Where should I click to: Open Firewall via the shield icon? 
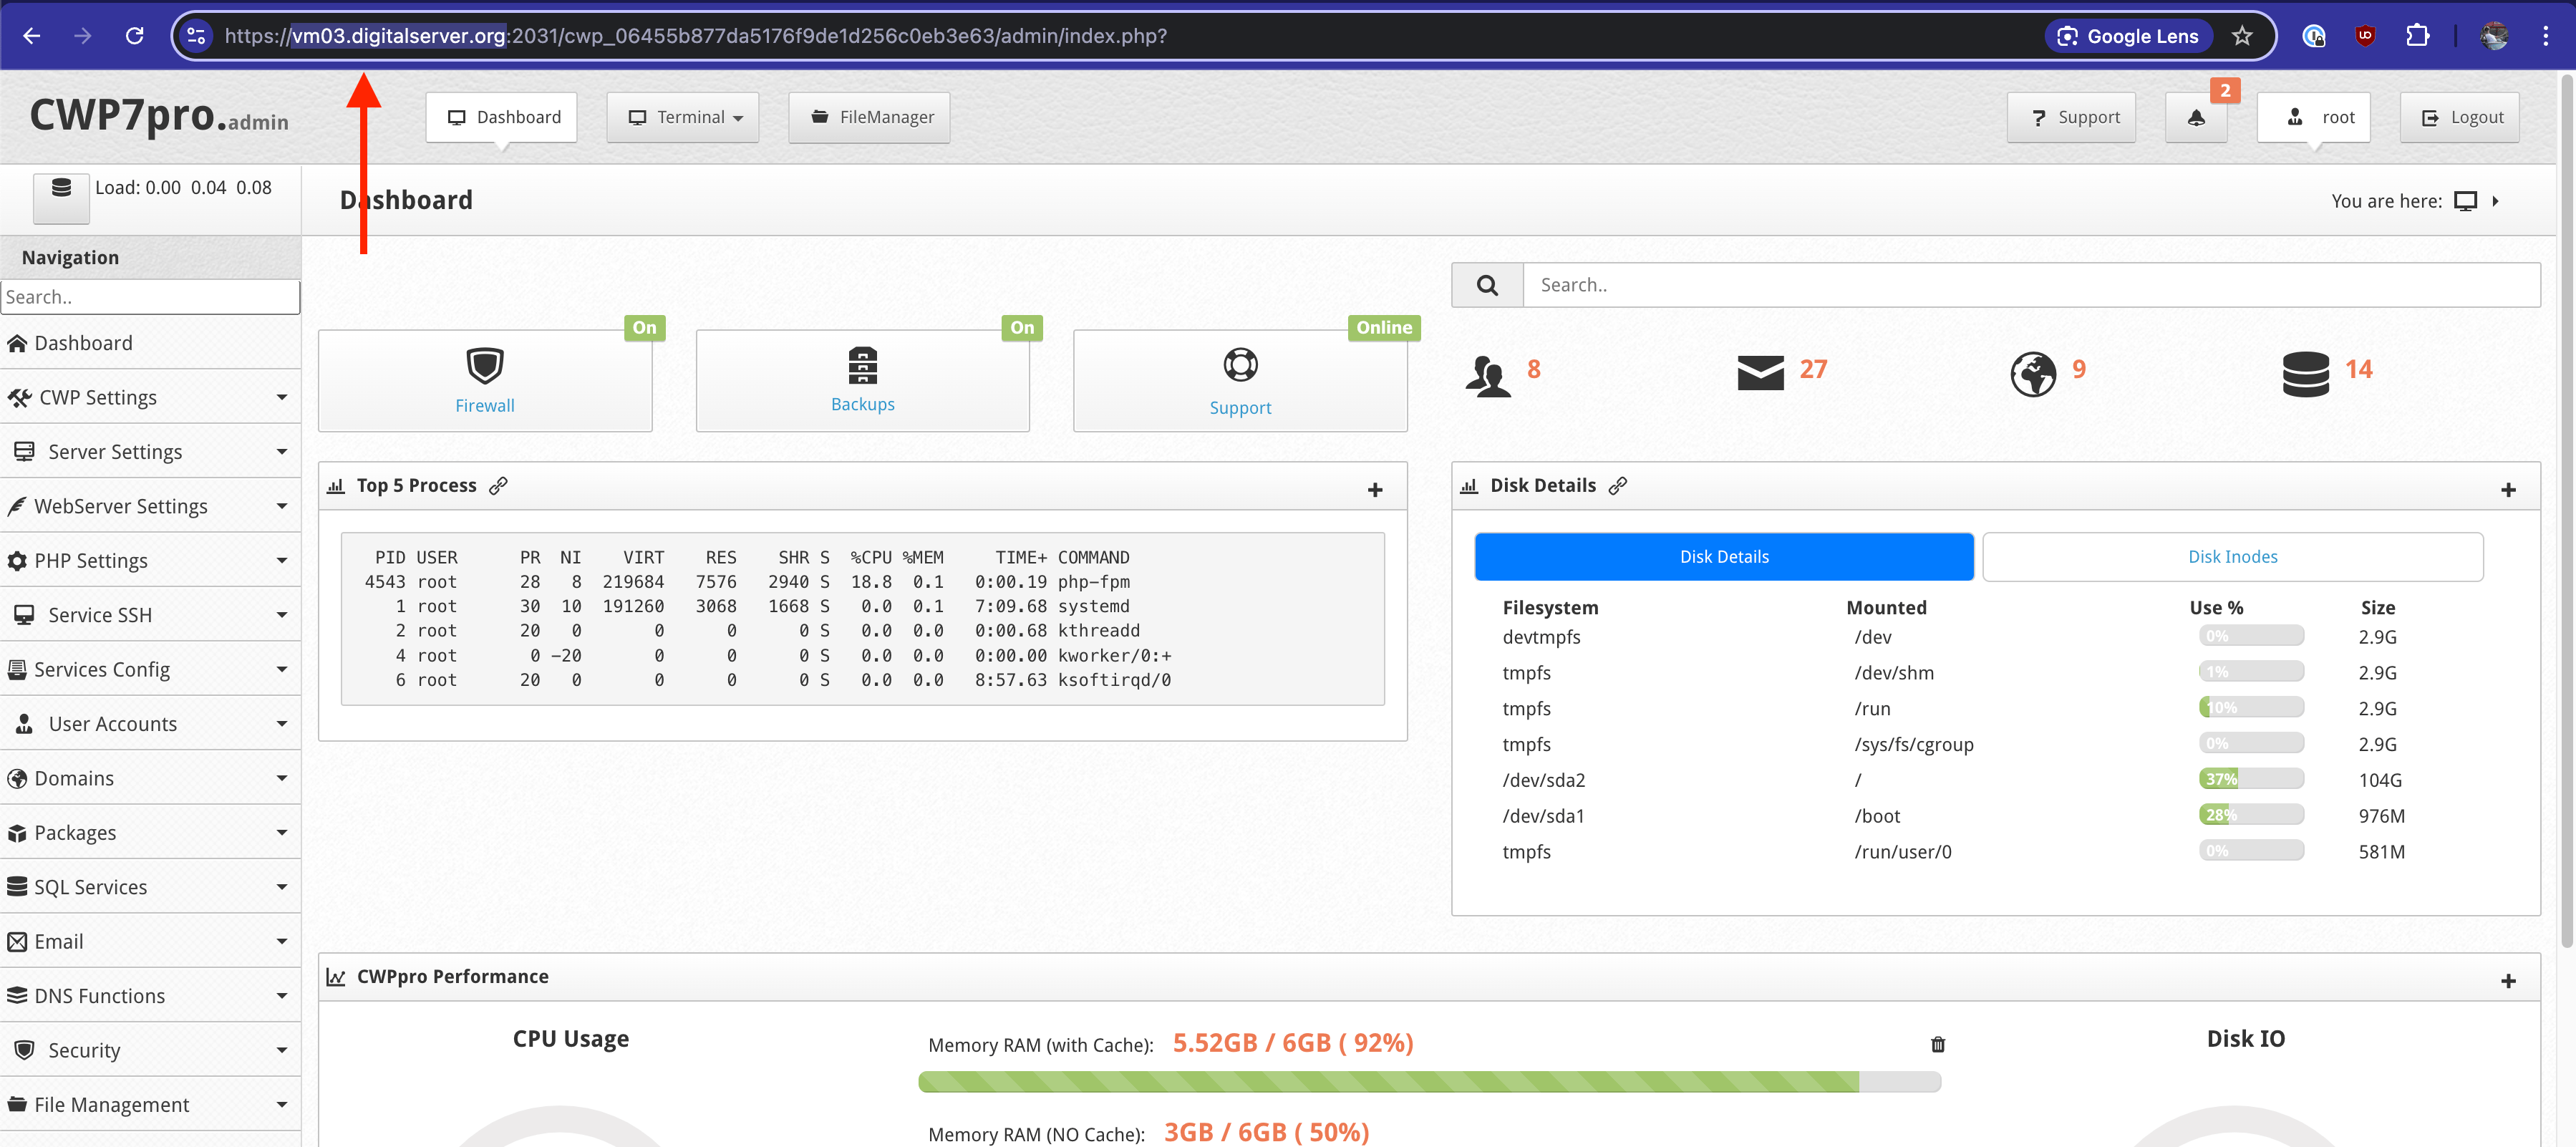click(x=485, y=365)
